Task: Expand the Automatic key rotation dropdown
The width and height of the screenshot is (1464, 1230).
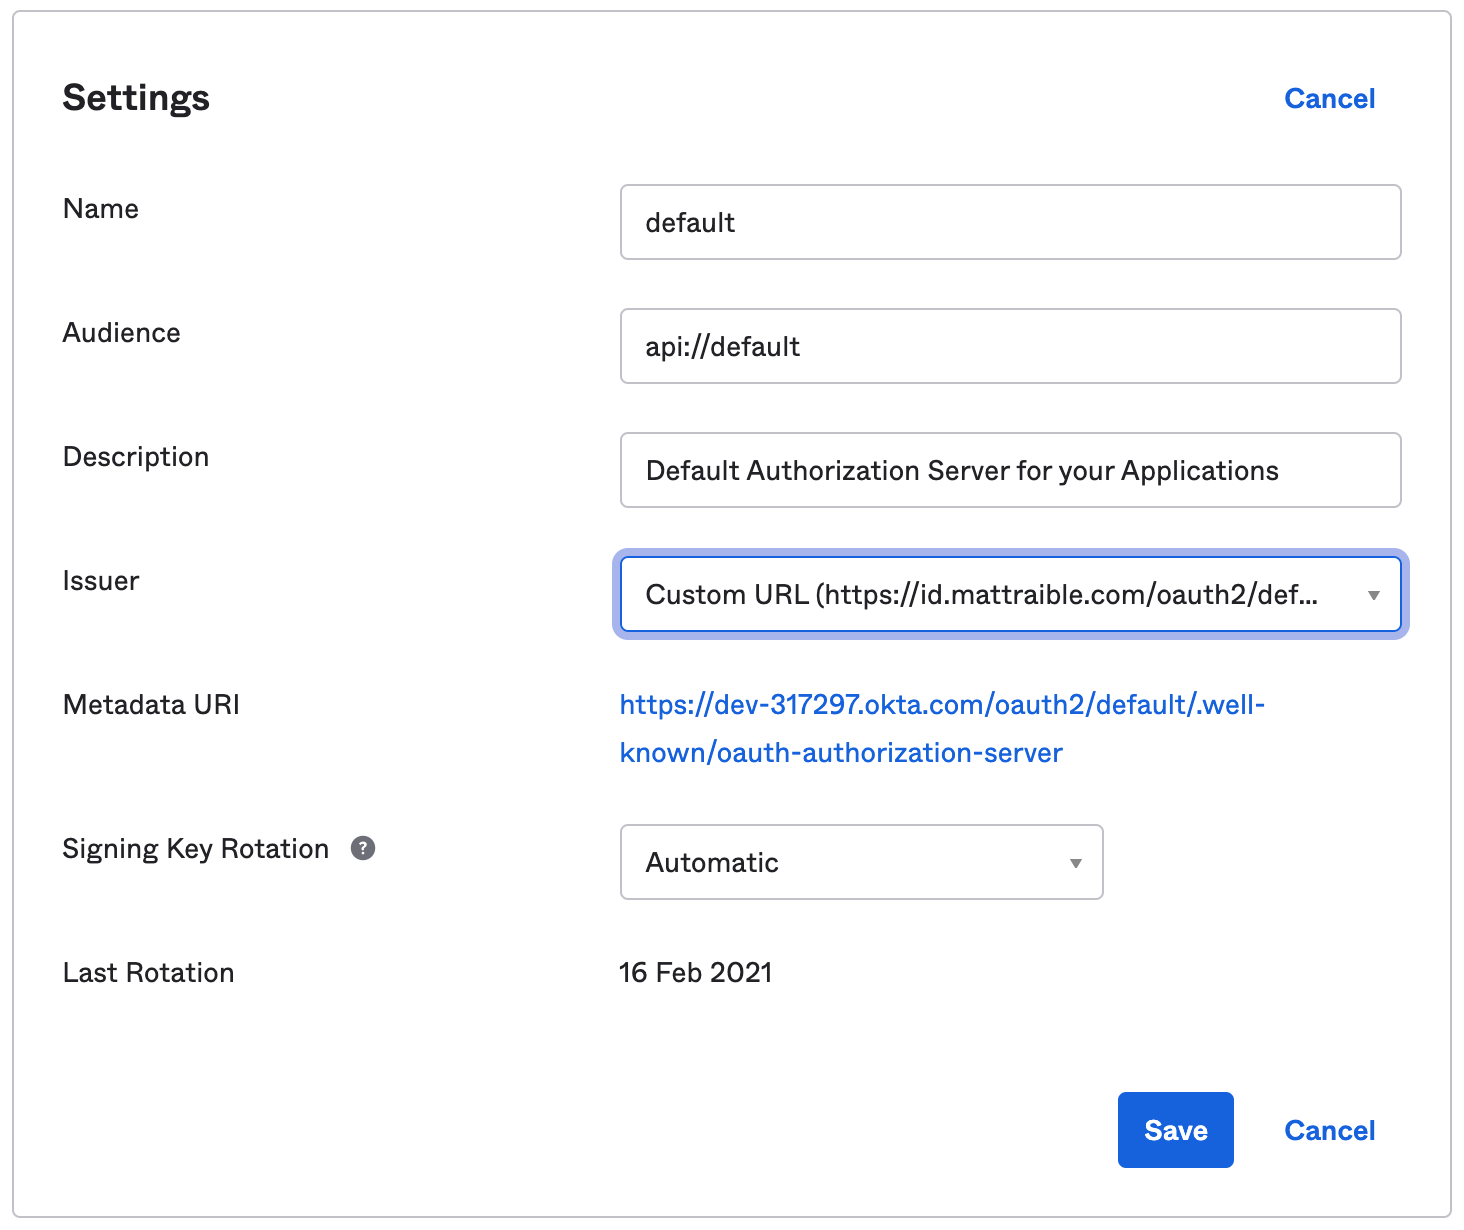Action: point(861,862)
